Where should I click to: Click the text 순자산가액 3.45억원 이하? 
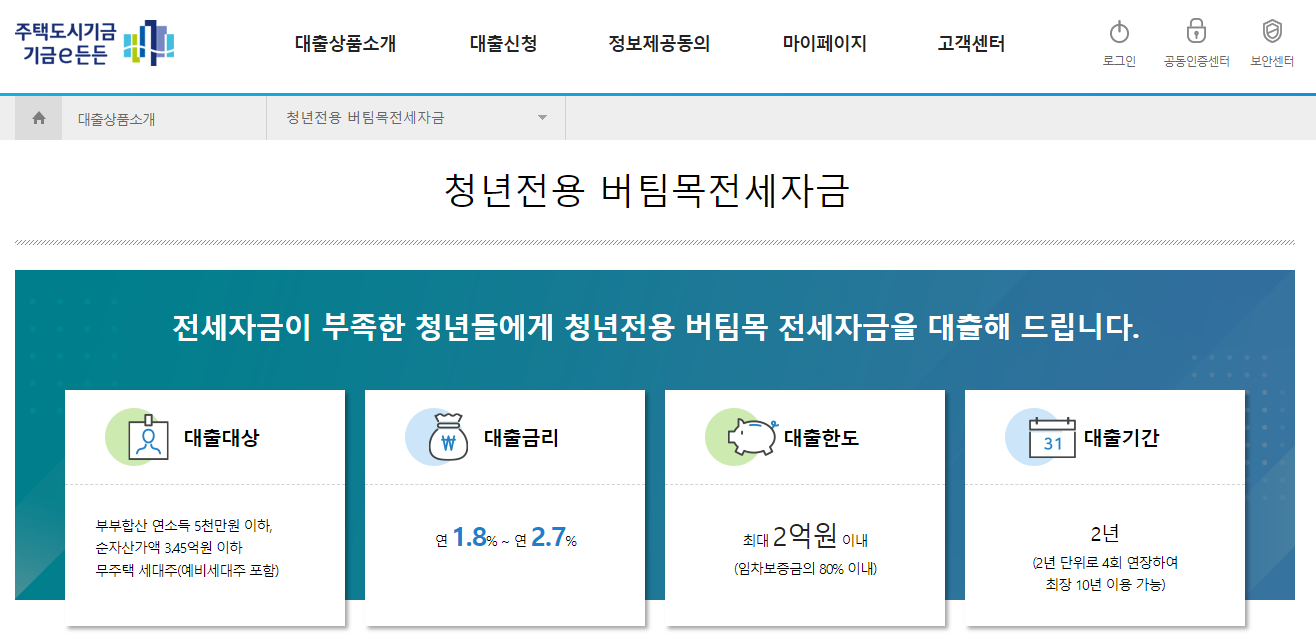(x=169, y=548)
